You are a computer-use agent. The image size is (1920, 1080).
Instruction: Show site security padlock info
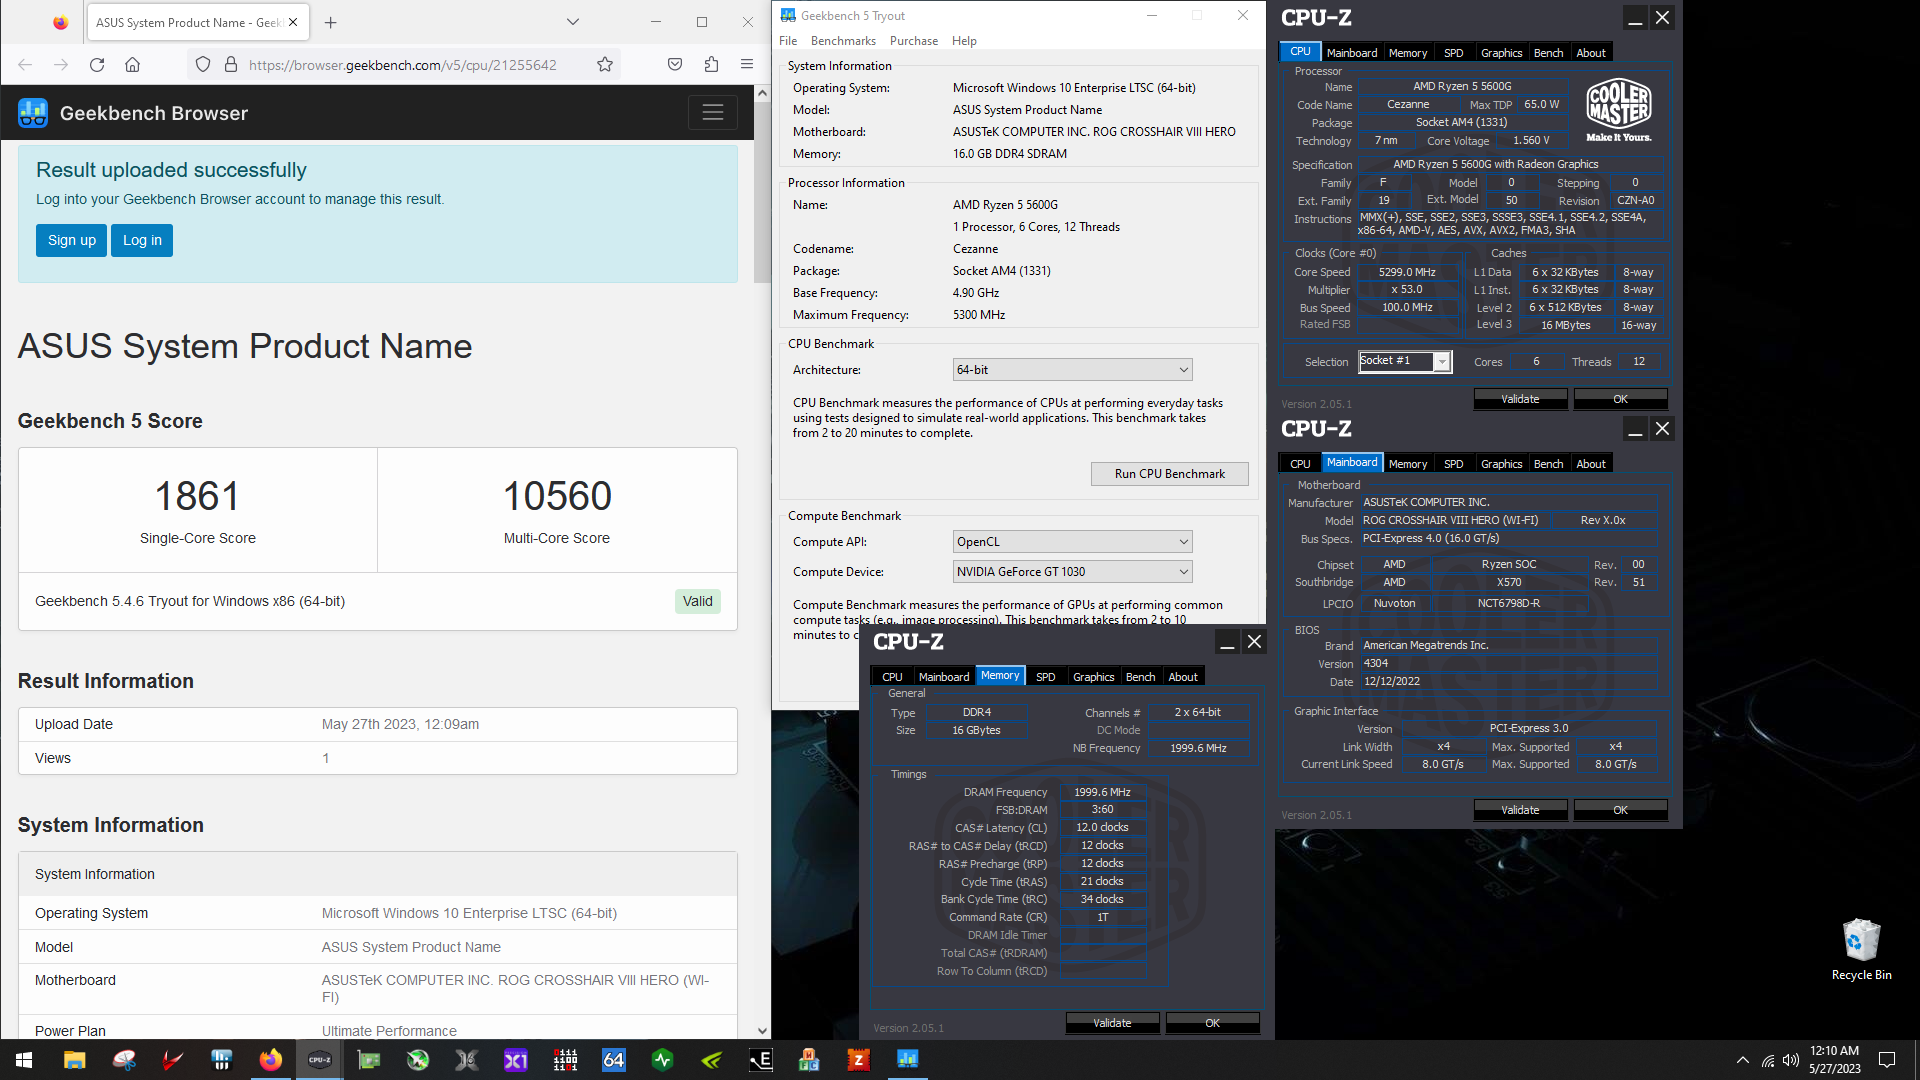pos(231,65)
